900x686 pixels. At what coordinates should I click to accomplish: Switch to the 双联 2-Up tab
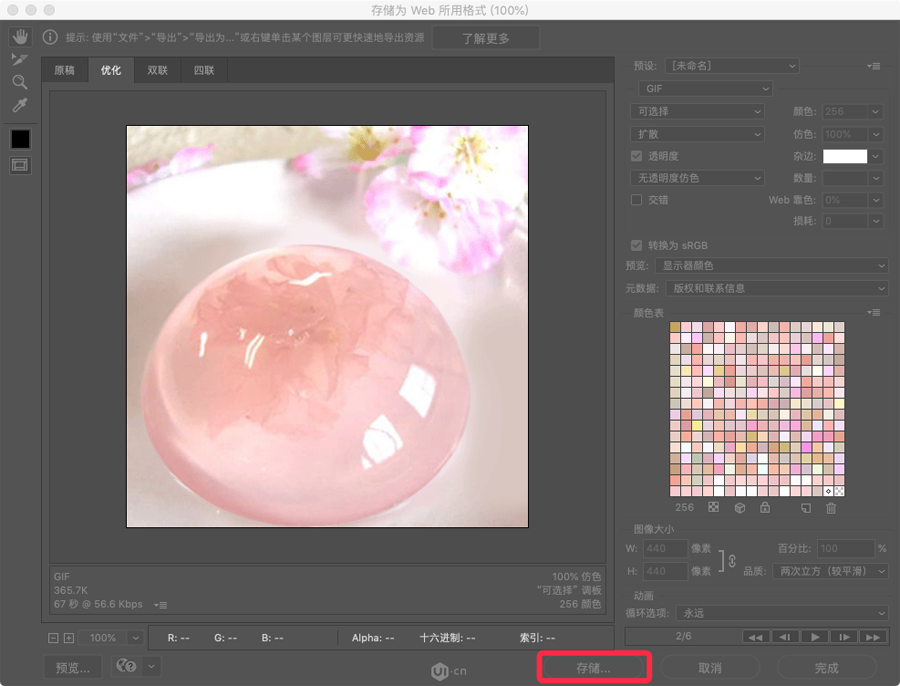[157, 71]
